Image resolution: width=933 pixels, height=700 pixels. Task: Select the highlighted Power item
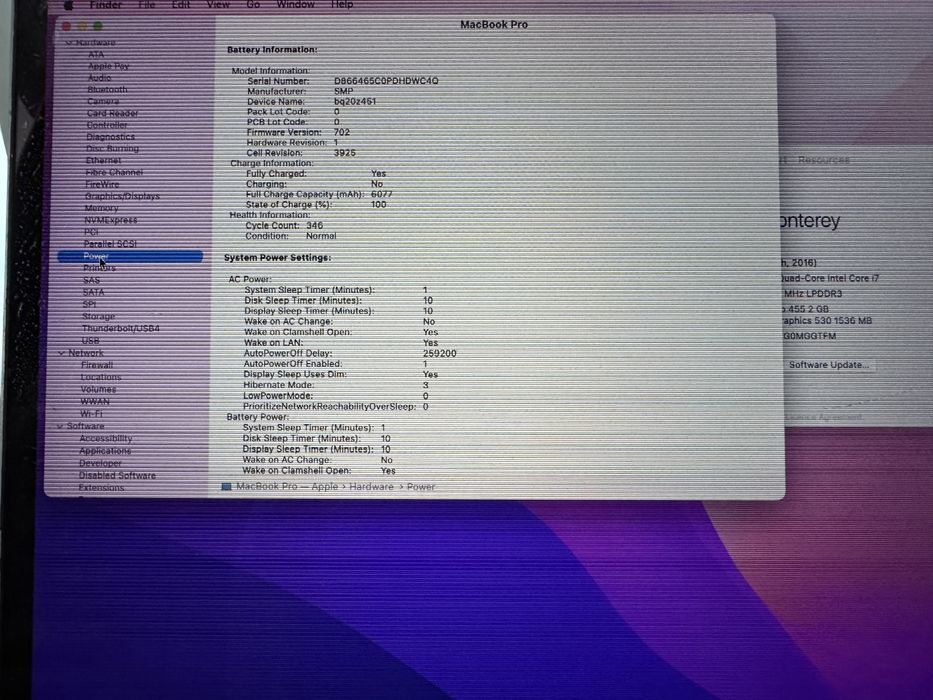point(130,257)
